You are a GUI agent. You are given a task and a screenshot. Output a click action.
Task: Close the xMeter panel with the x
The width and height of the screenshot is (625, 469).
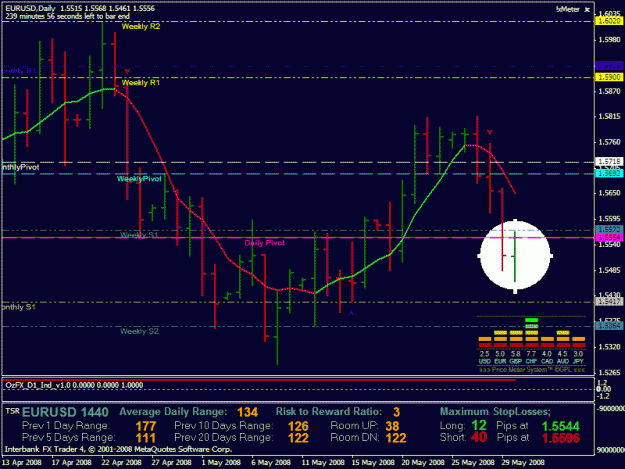click(x=587, y=10)
